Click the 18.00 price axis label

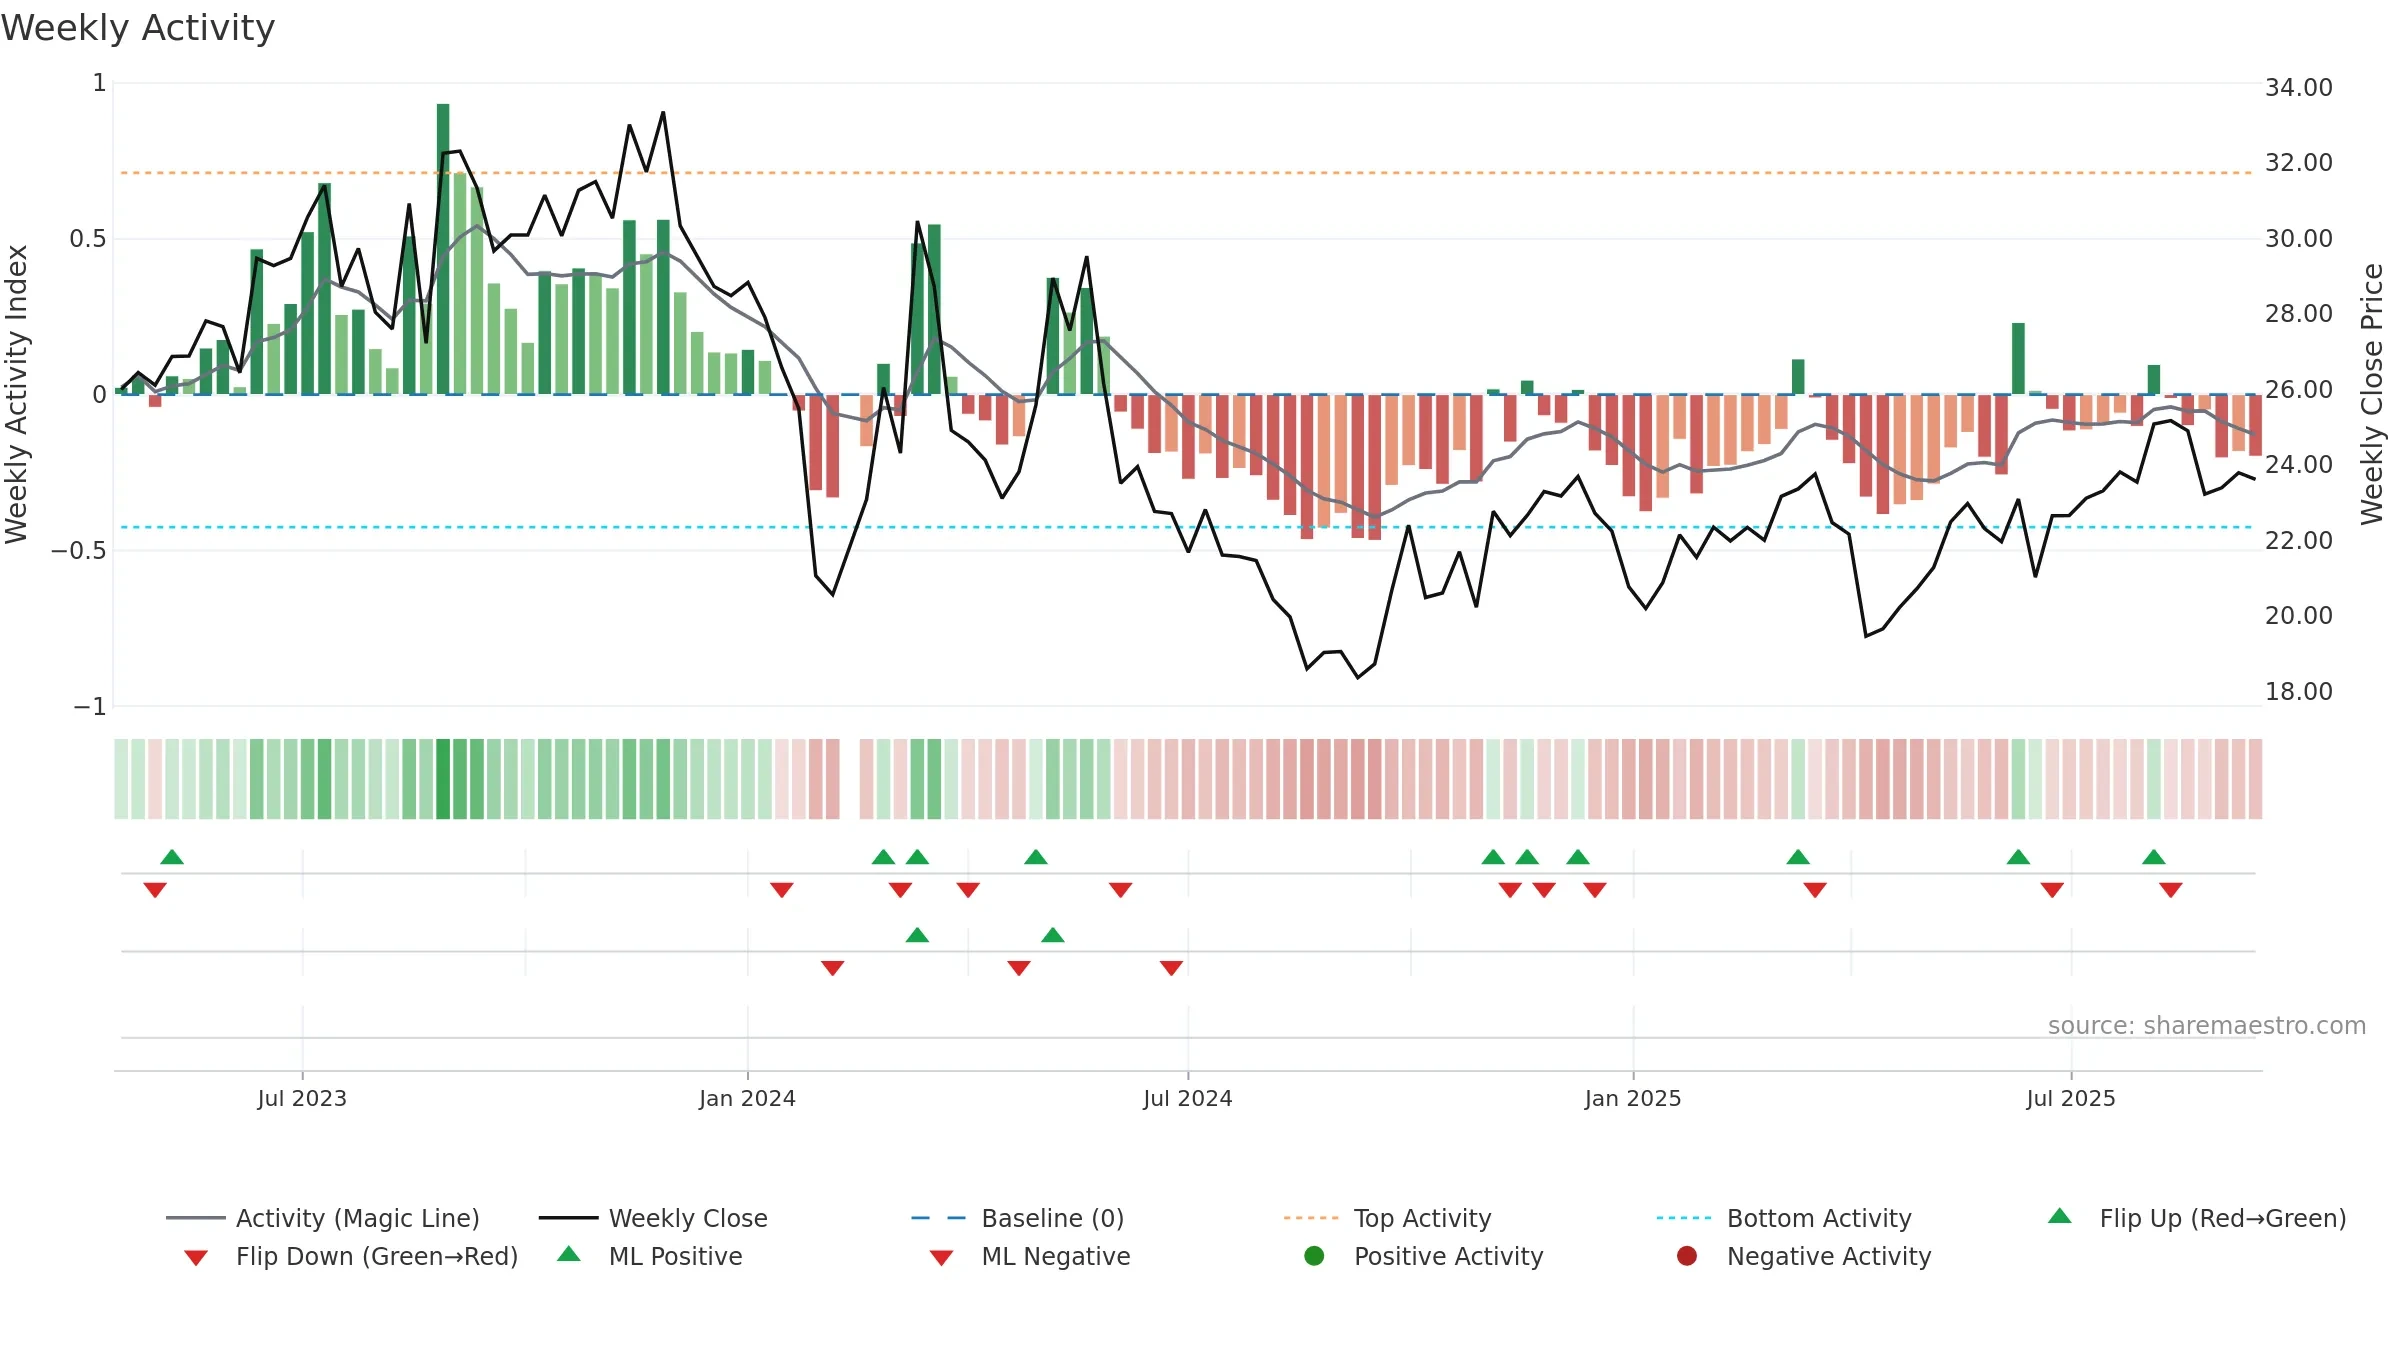[x=2299, y=692]
